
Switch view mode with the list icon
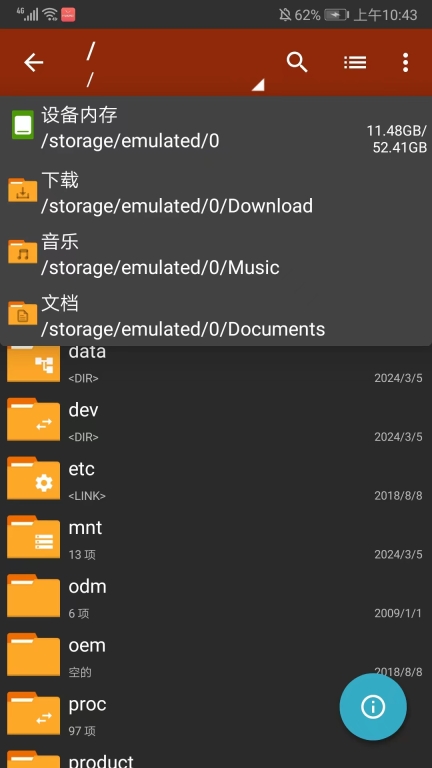pos(355,62)
